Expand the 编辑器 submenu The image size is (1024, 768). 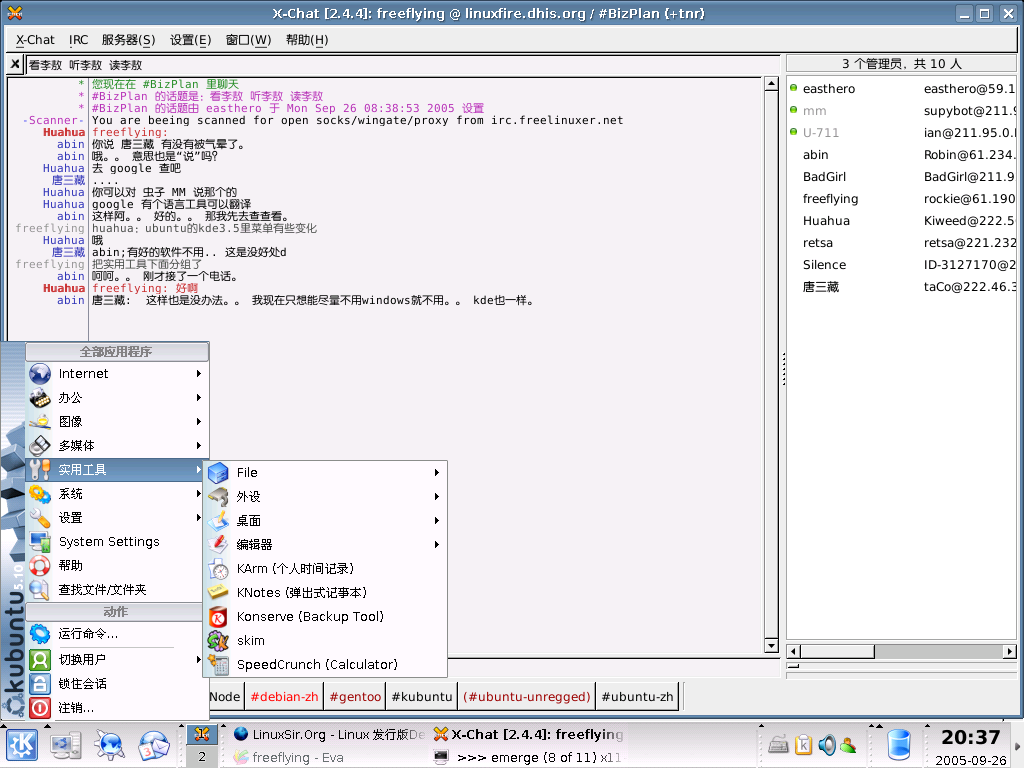pos(325,545)
